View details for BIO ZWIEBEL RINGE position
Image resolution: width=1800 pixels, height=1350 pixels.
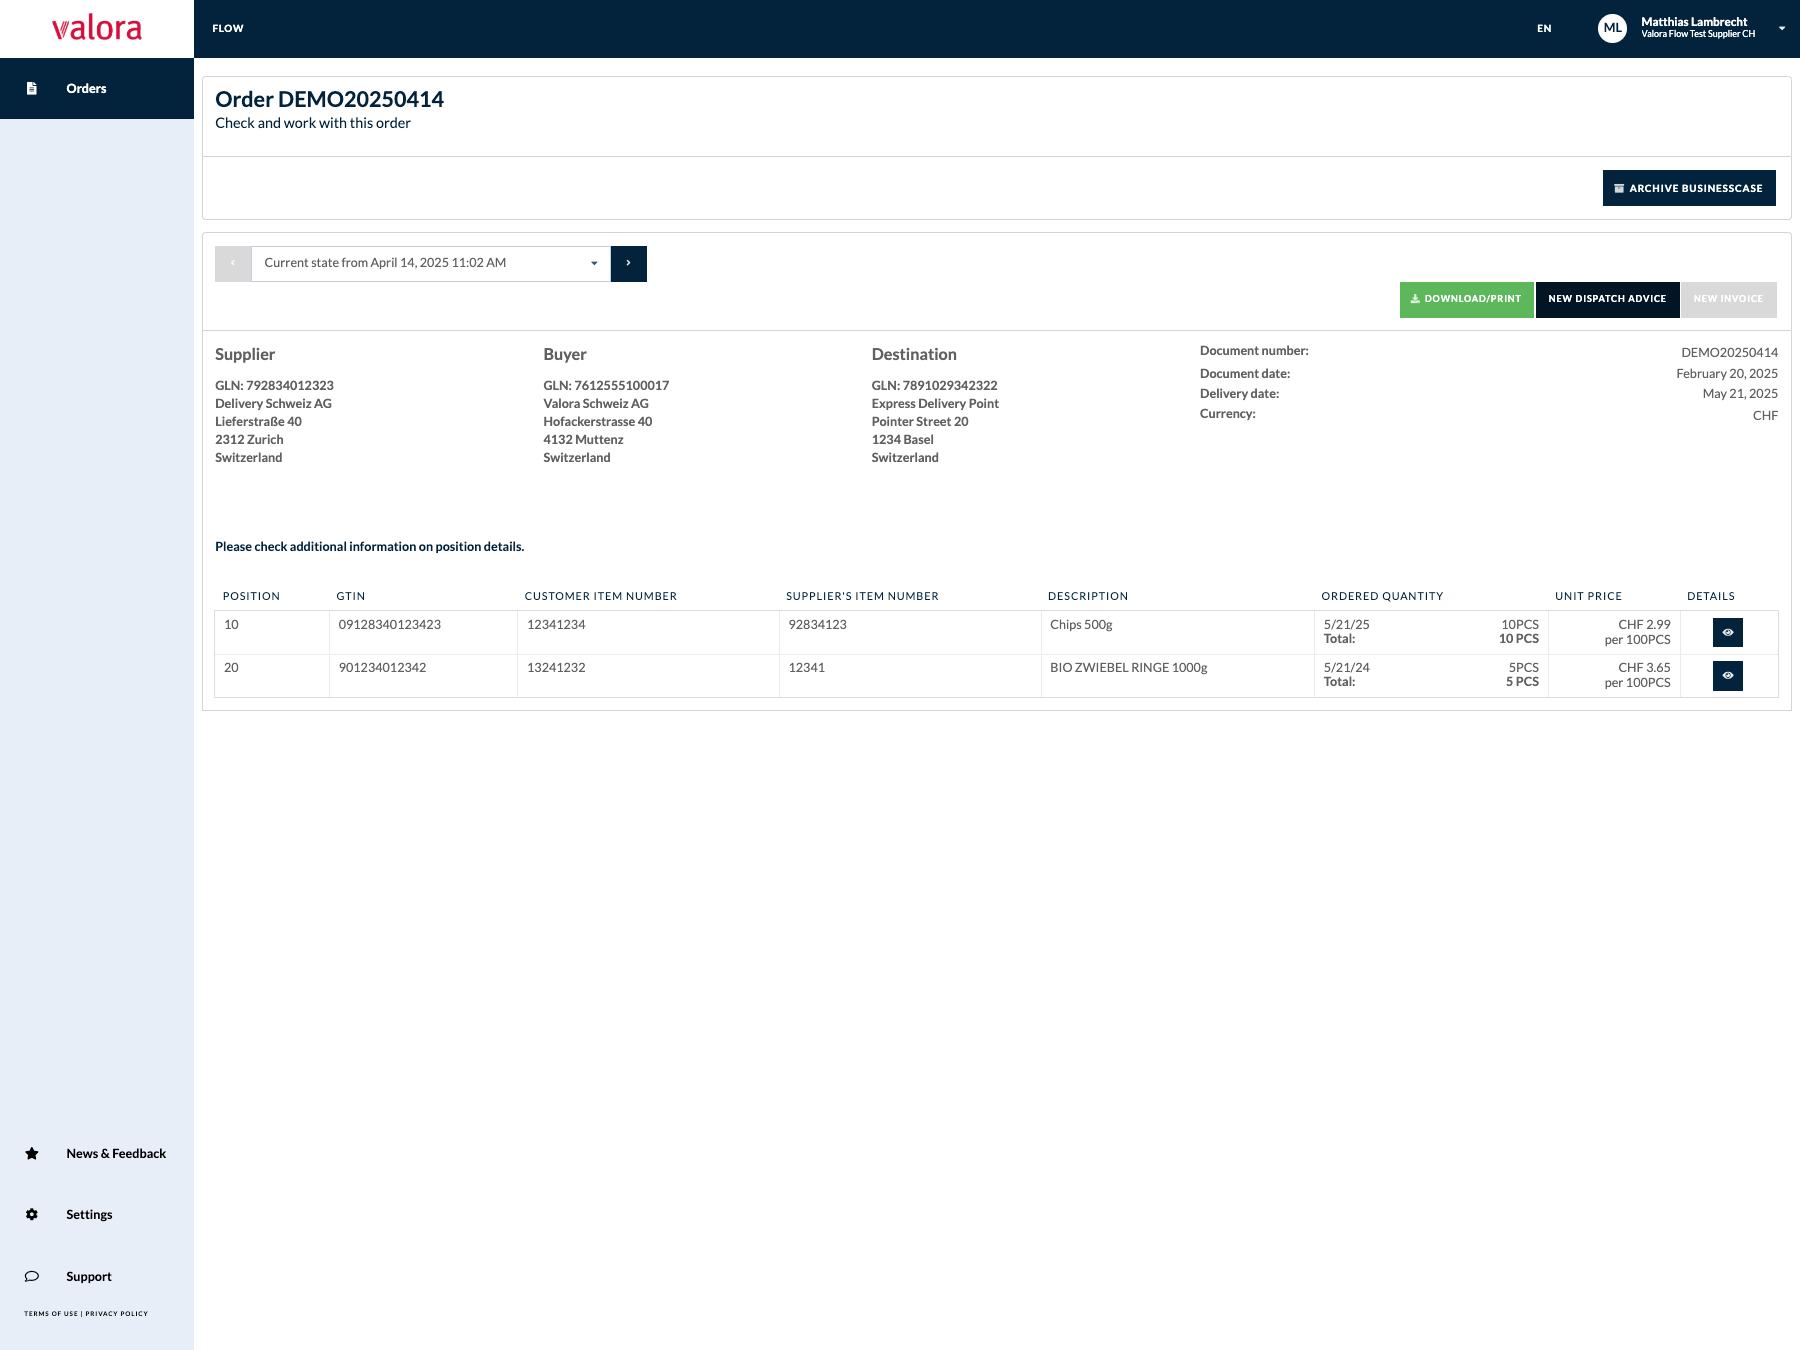pyautogui.click(x=1727, y=676)
